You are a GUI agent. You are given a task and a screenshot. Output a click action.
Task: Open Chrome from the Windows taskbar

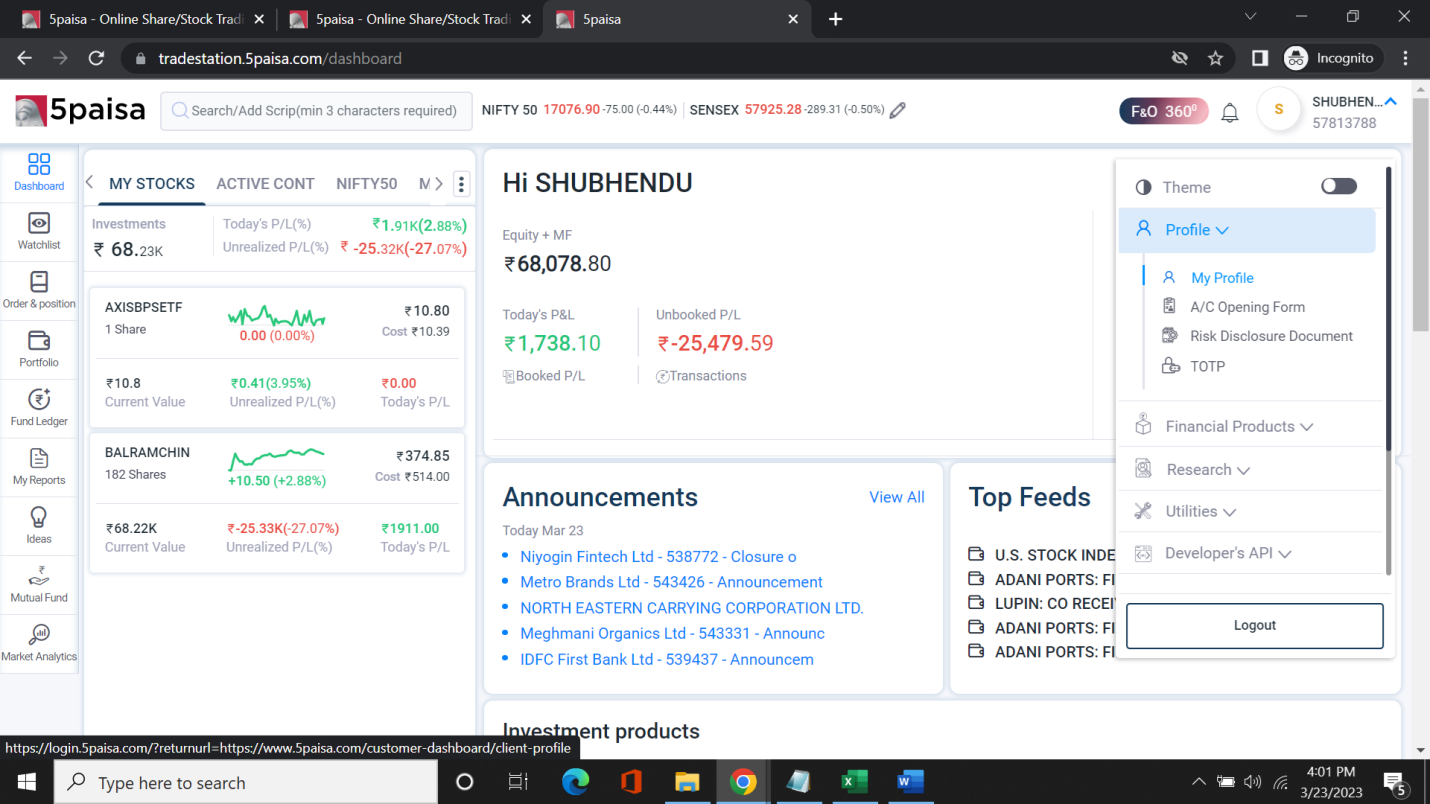point(742,782)
